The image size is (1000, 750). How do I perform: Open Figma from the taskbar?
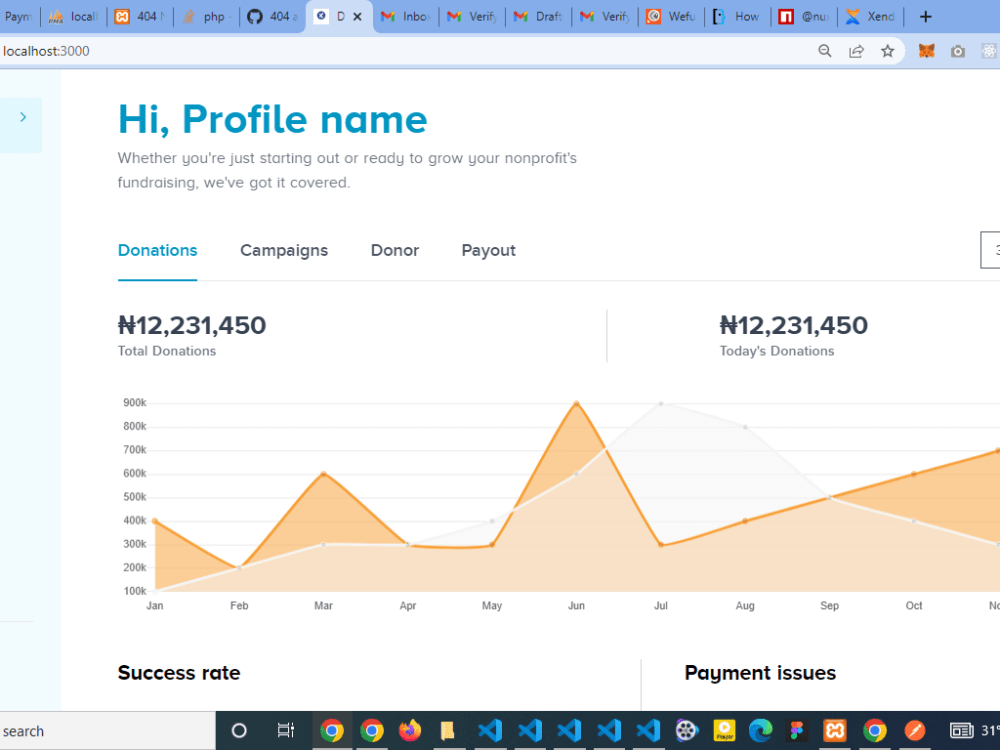click(x=797, y=731)
